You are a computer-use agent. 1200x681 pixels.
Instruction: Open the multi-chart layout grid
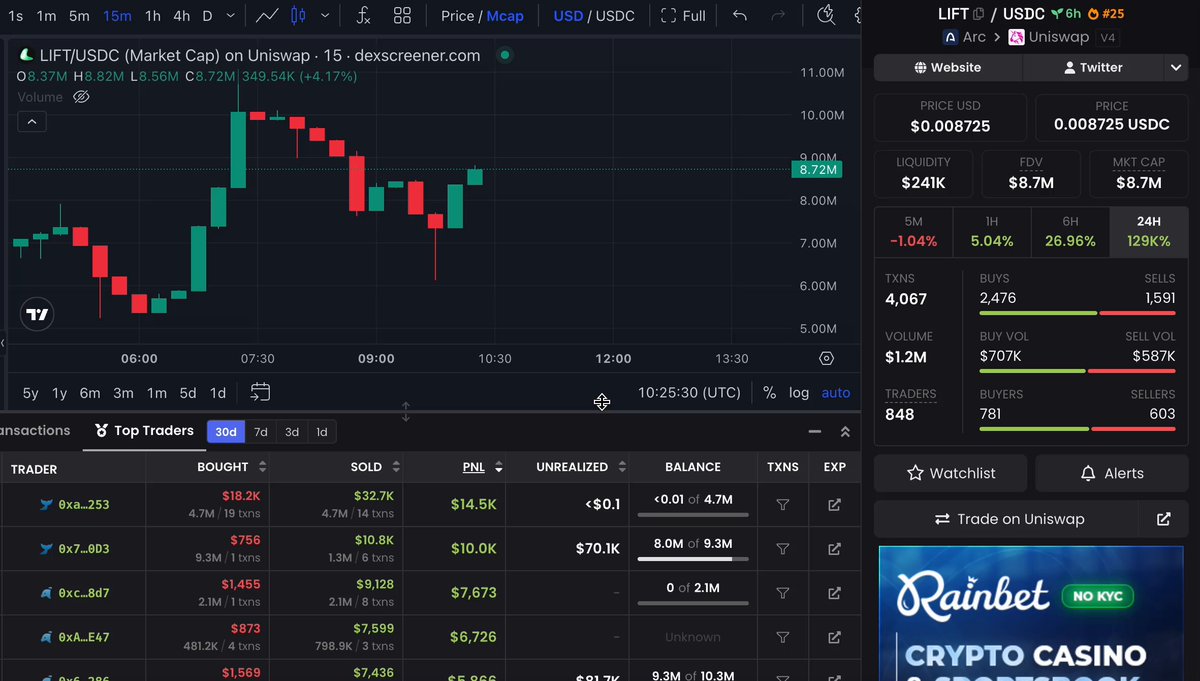[402, 16]
